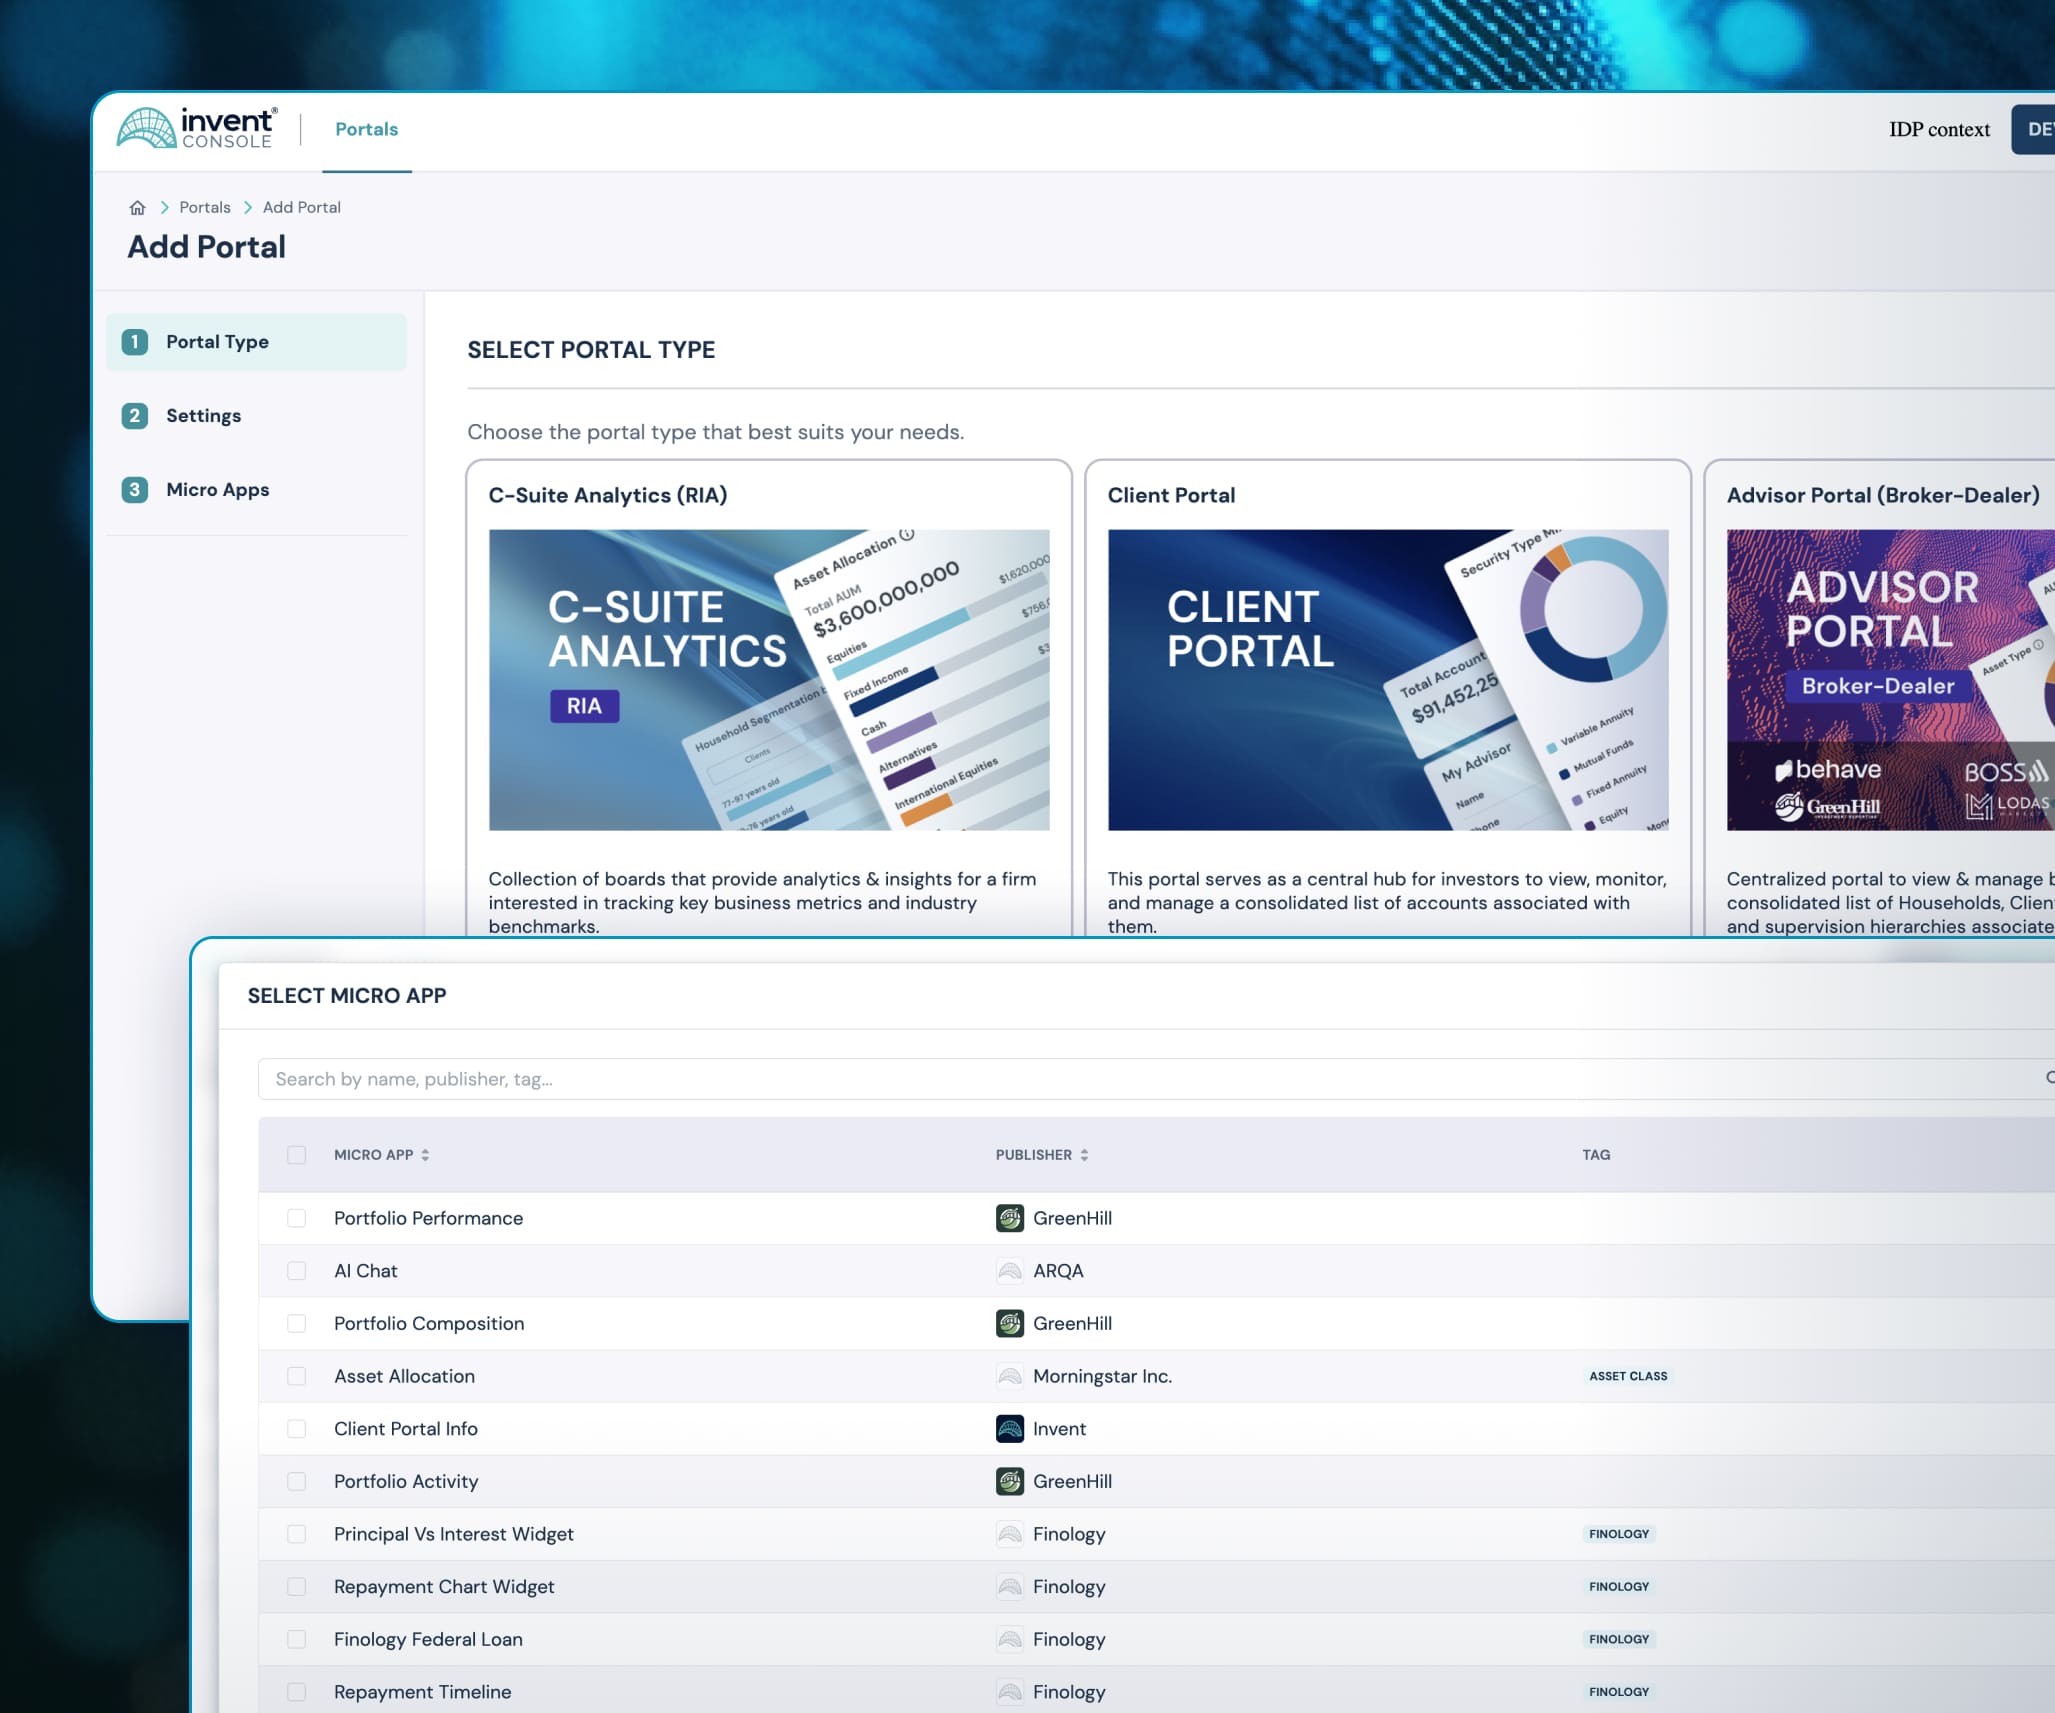The height and width of the screenshot is (1713, 2055).
Task: Open the Portals top navigation tab
Action: [x=366, y=129]
